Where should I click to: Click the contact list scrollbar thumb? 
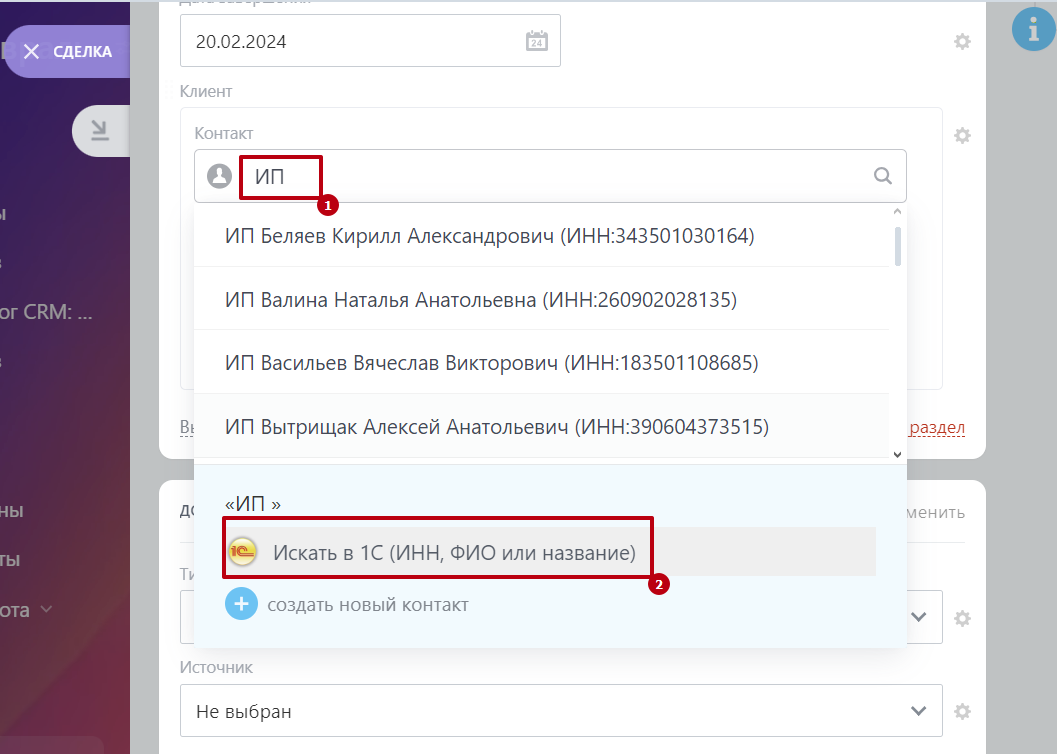(x=897, y=245)
